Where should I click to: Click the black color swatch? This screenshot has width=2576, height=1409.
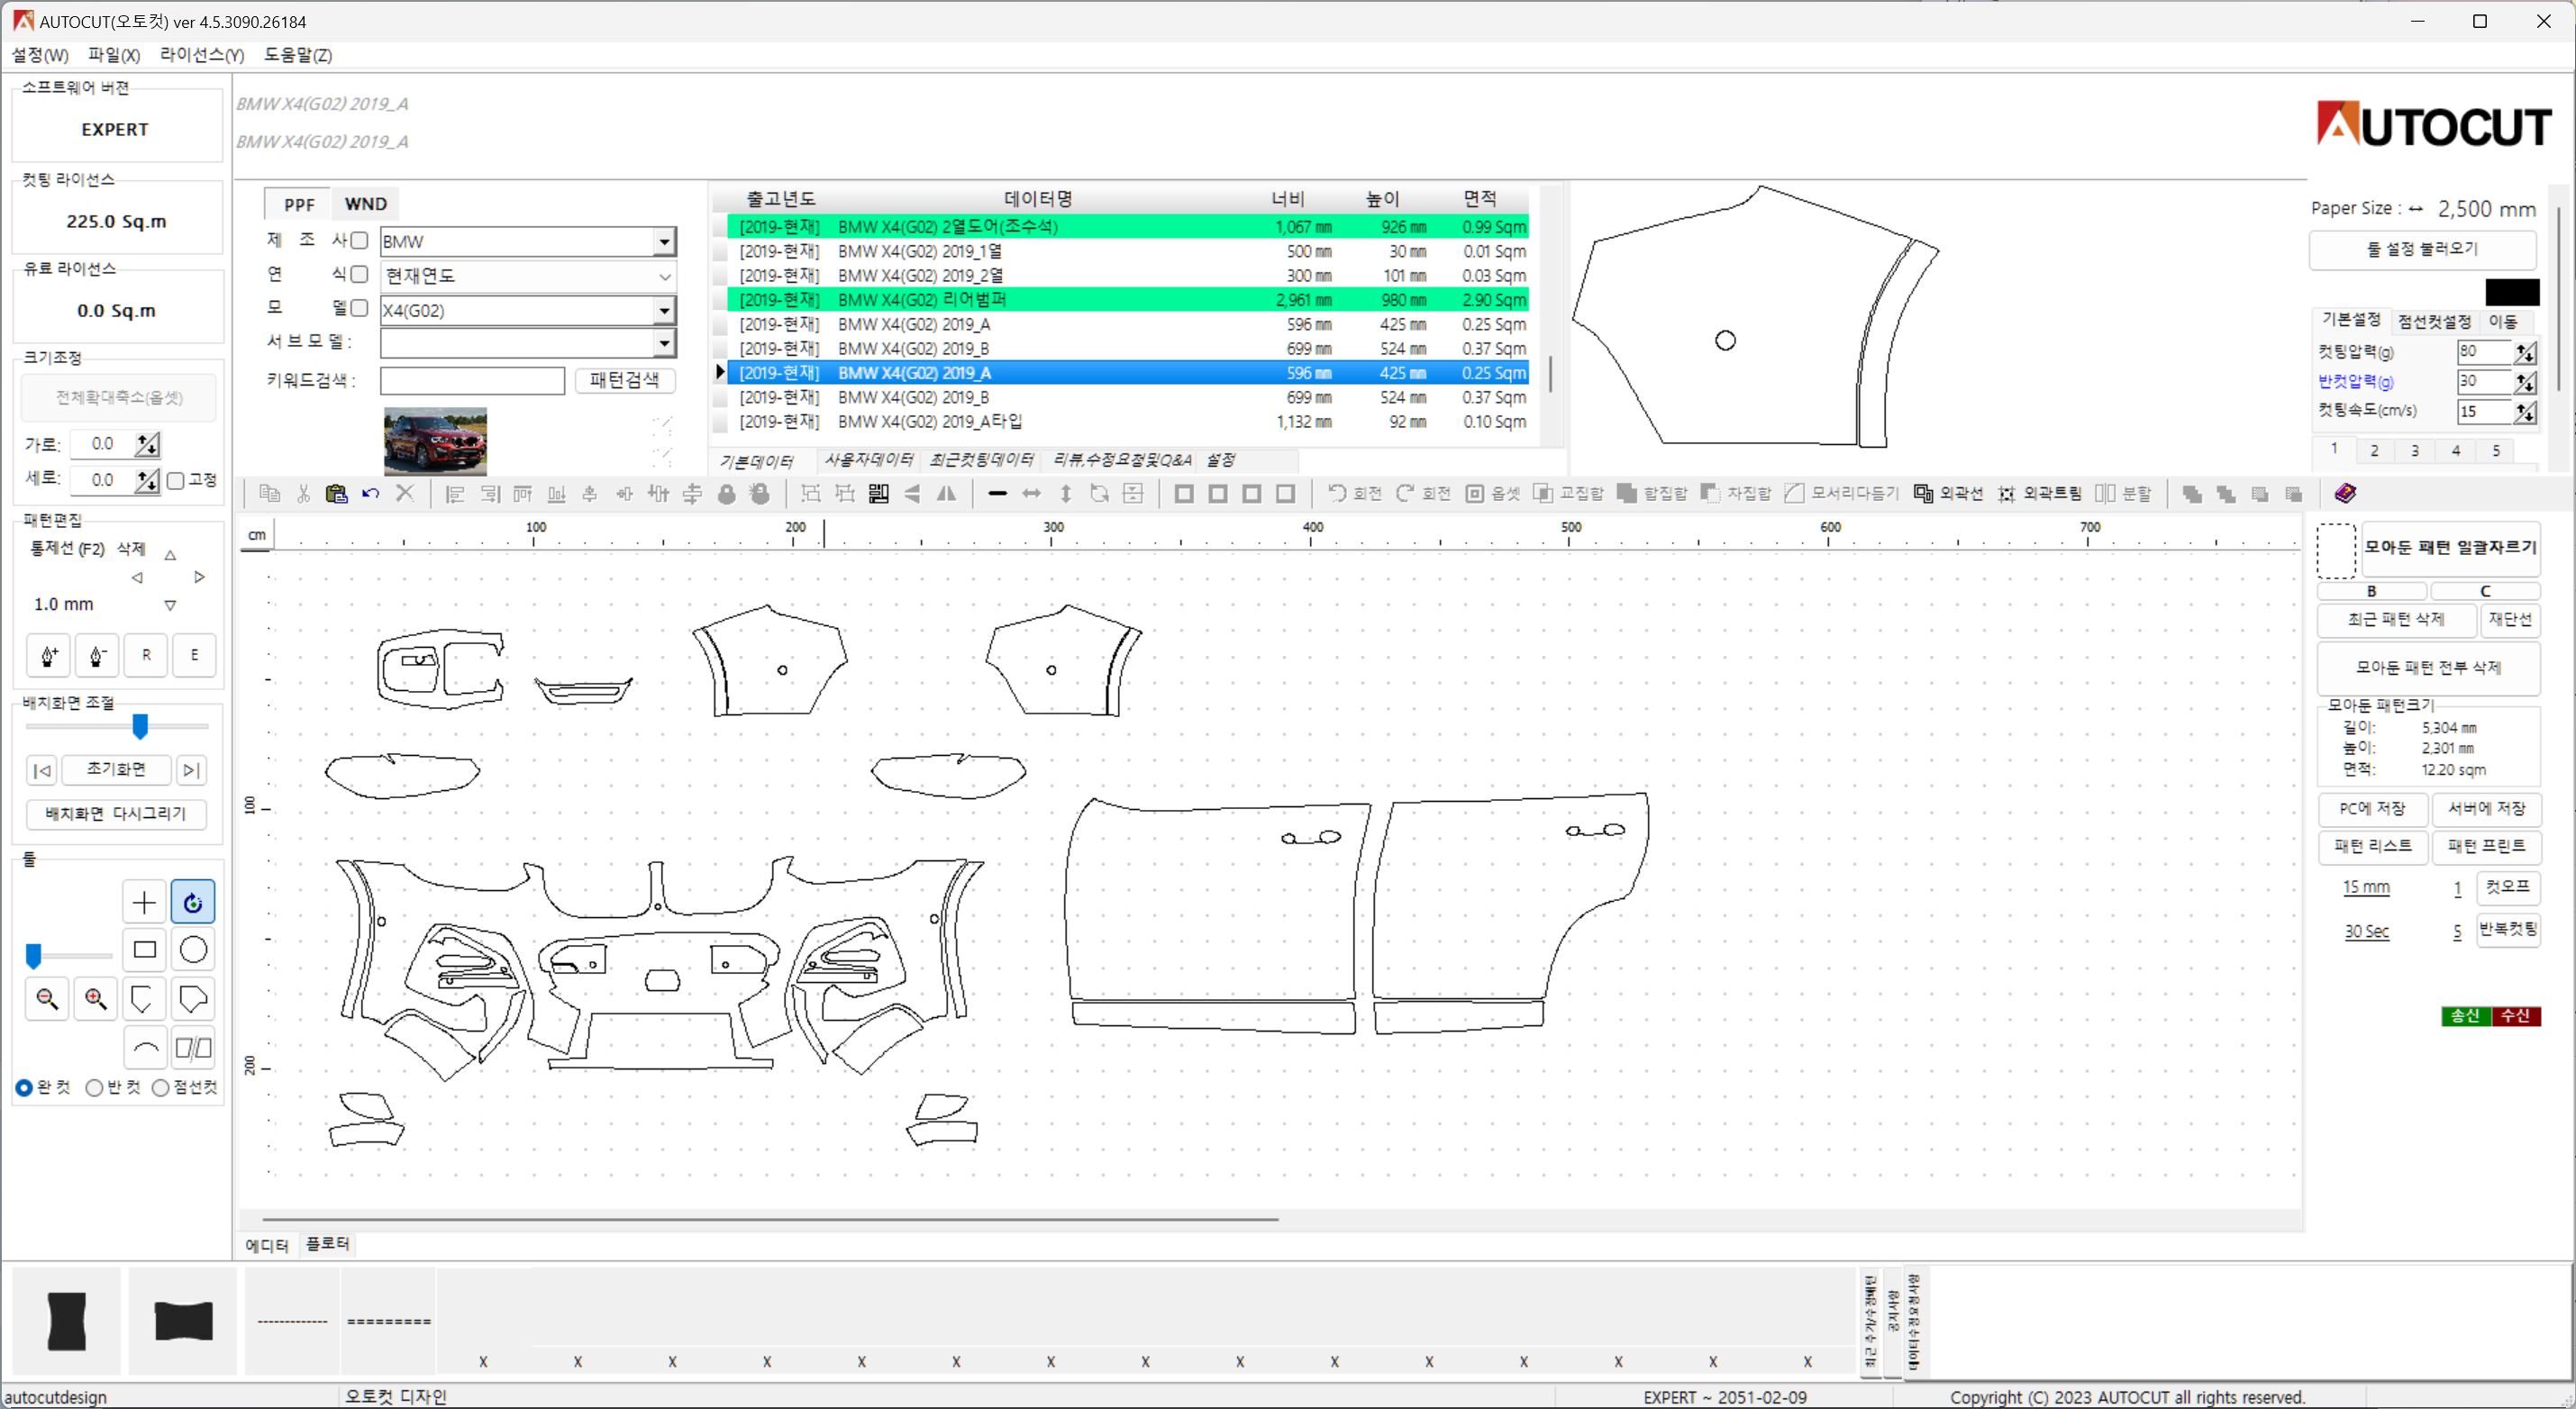[x=2512, y=292]
